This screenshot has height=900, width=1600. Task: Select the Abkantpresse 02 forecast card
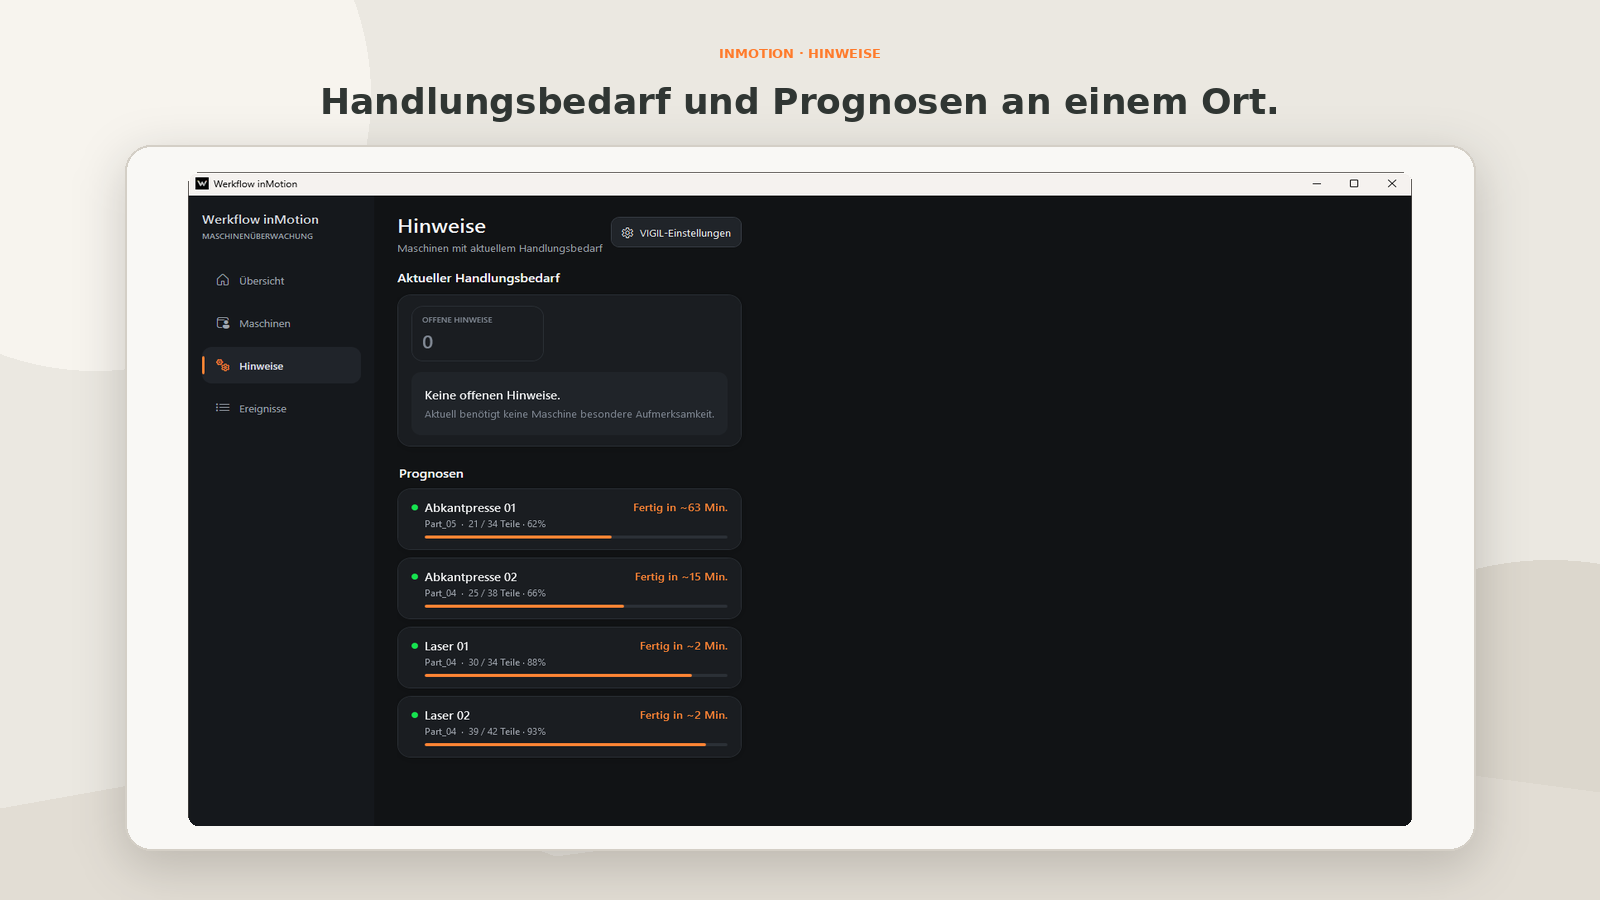(x=569, y=588)
